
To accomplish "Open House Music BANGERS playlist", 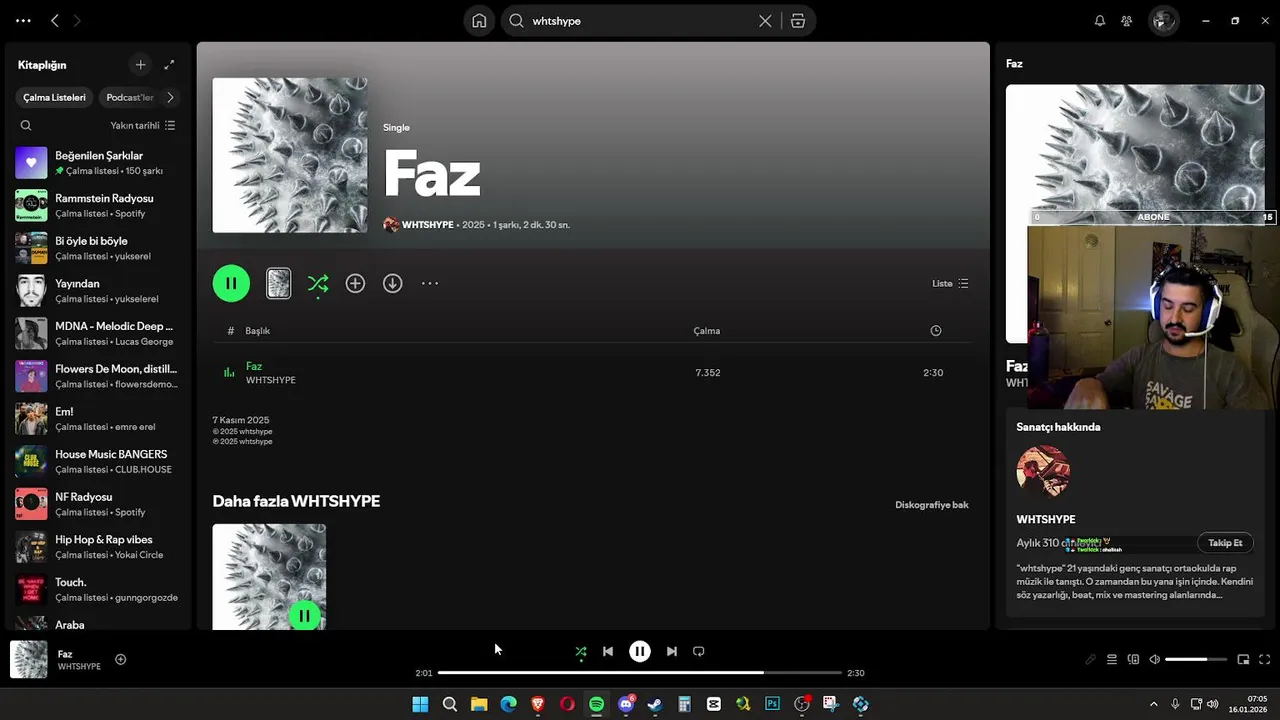I will coord(98,461).
